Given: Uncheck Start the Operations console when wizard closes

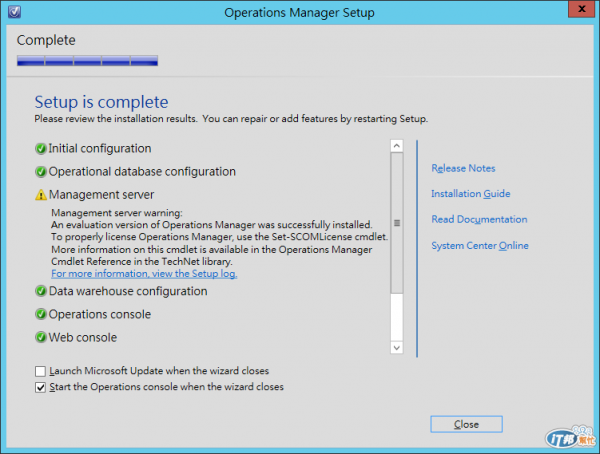Looking at the screenshot, I should click(x=40, y=387).
